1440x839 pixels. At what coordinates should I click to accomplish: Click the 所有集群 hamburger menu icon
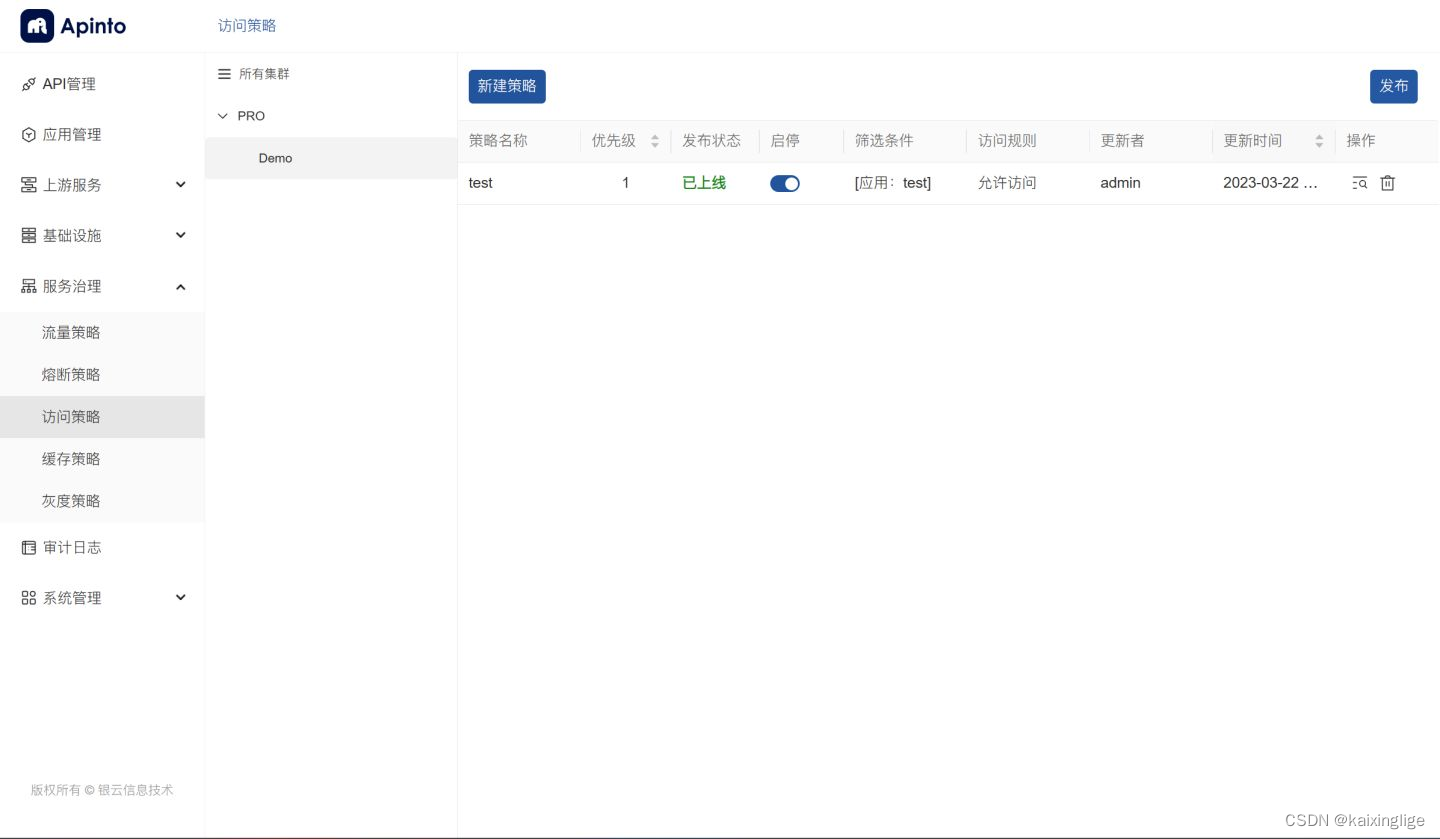(x=224, y=74)
